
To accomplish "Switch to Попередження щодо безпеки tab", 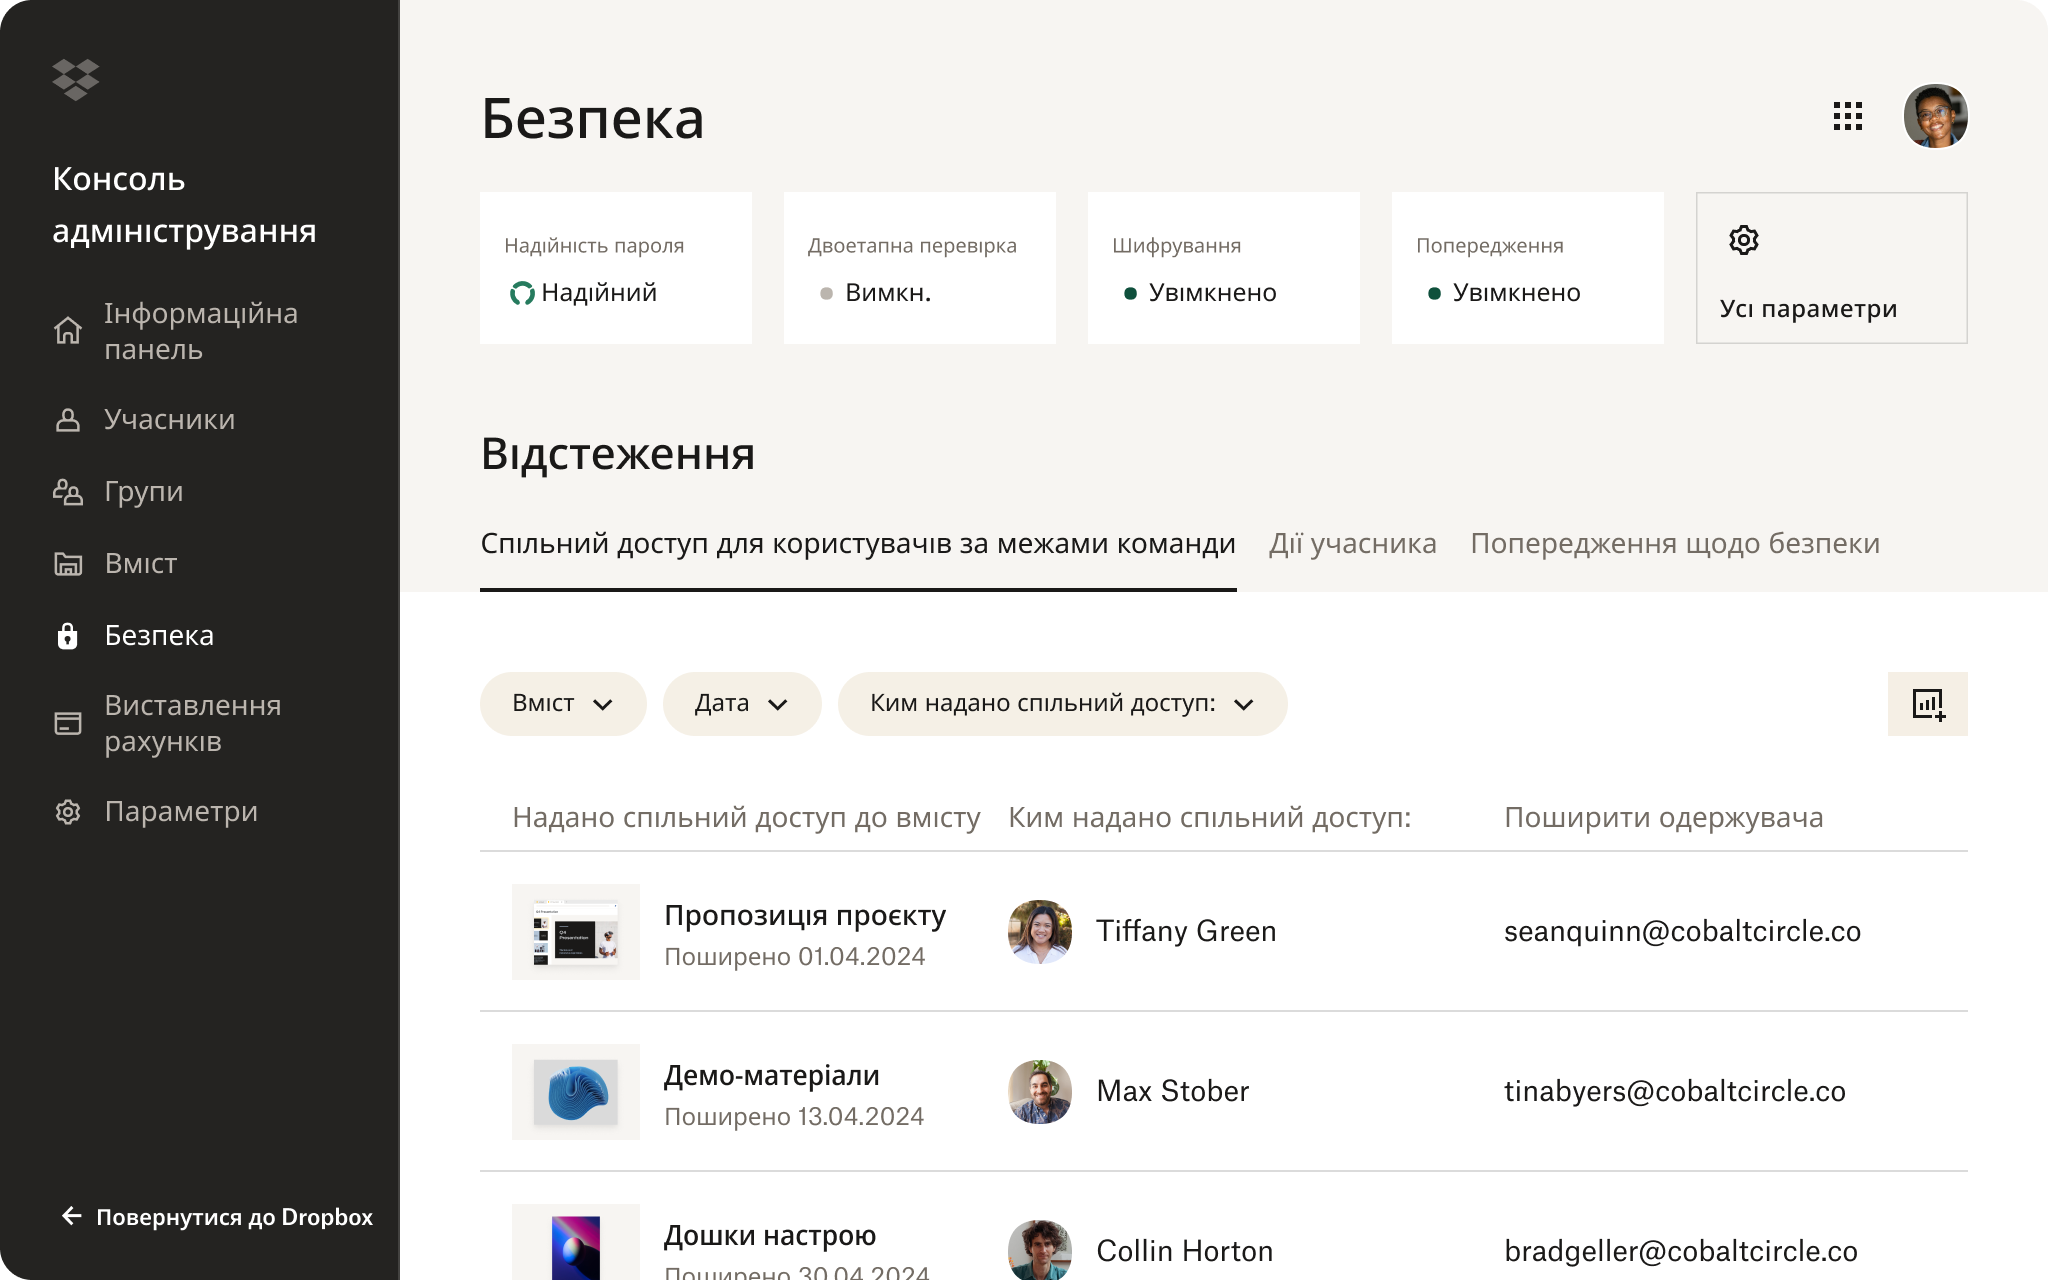I will [x=1675, y=544].
